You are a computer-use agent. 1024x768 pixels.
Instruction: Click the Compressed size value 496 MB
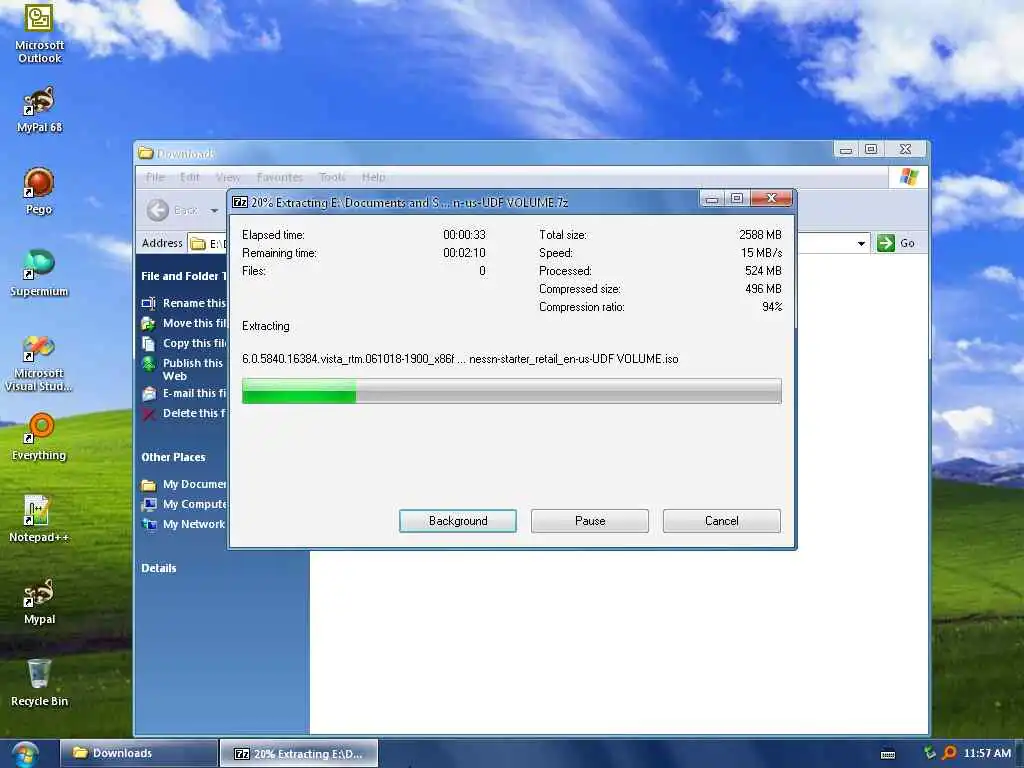(763, 289)
